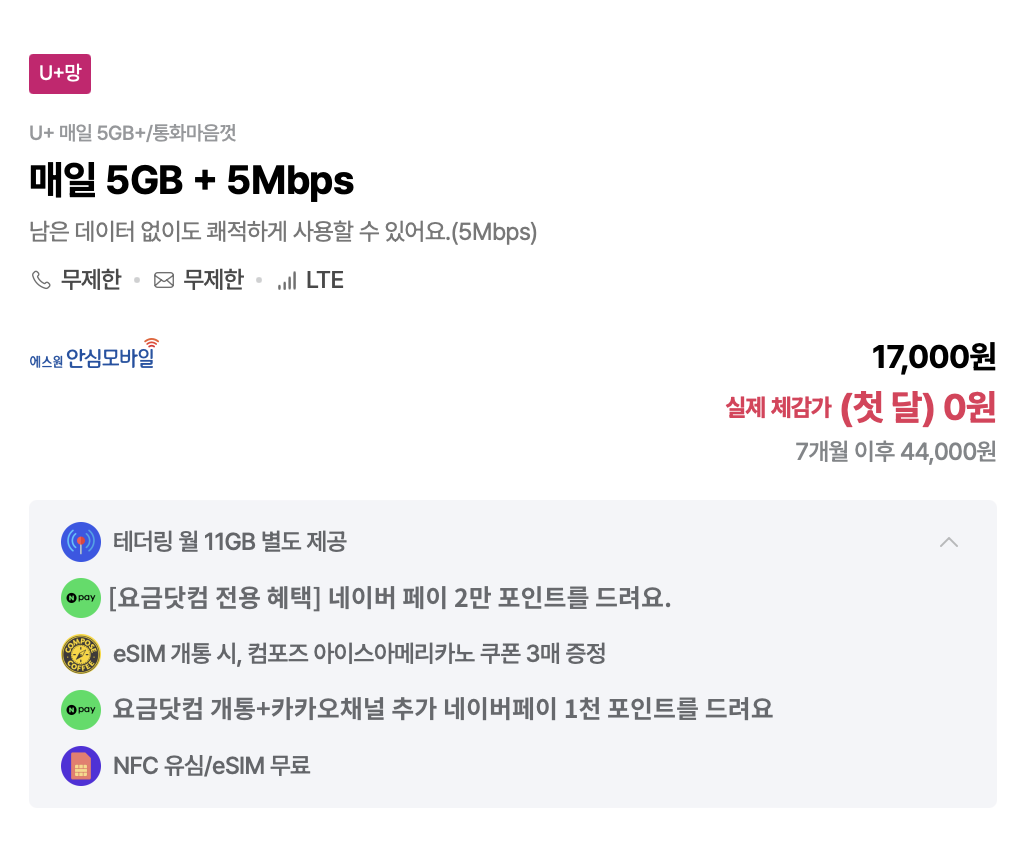Click the phone receiver icon beside 무제한
Screen dimensions: 1022x862
[x=41, y=280]
